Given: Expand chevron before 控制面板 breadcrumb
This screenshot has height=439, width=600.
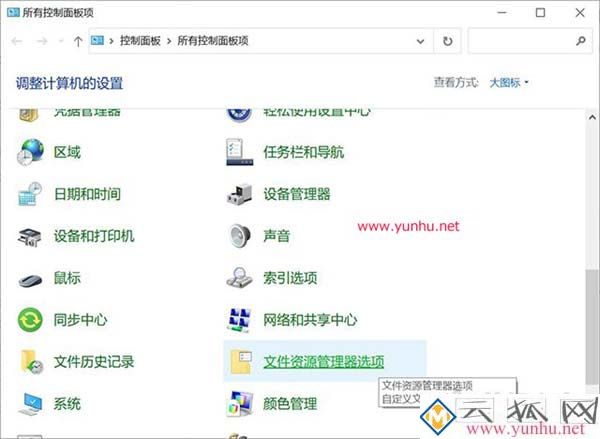Looking at the screenshot, I should [x=111, y=41].
